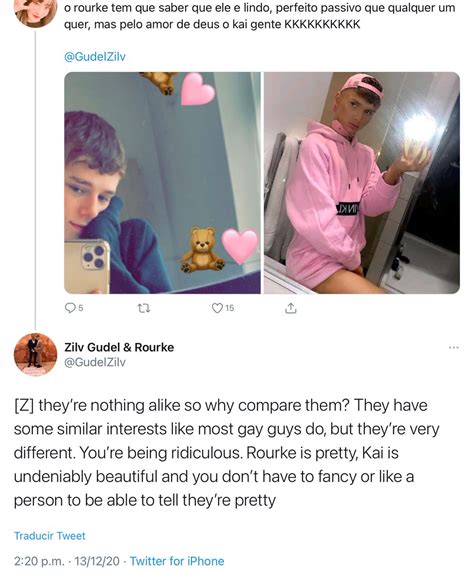This screenshot has height=579, width=474.
Task: Click the like count number 15
Action: pos(230,308)
